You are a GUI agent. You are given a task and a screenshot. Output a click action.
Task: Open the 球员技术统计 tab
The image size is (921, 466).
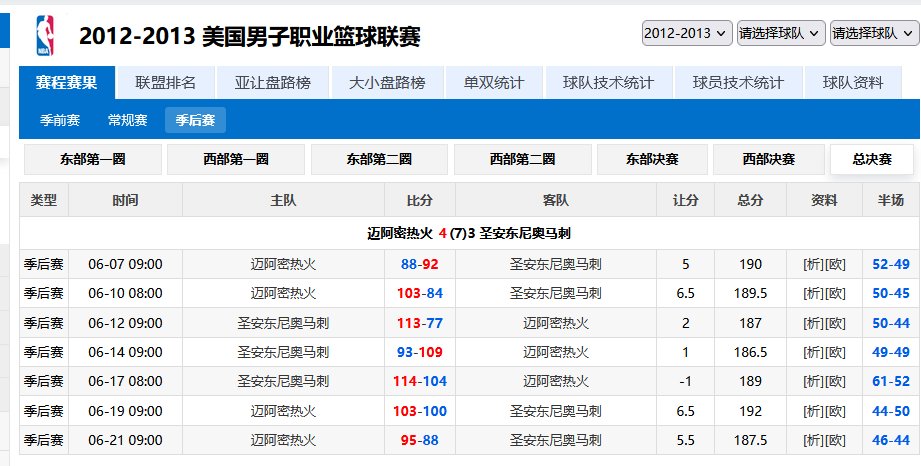(x=738, y=82)
